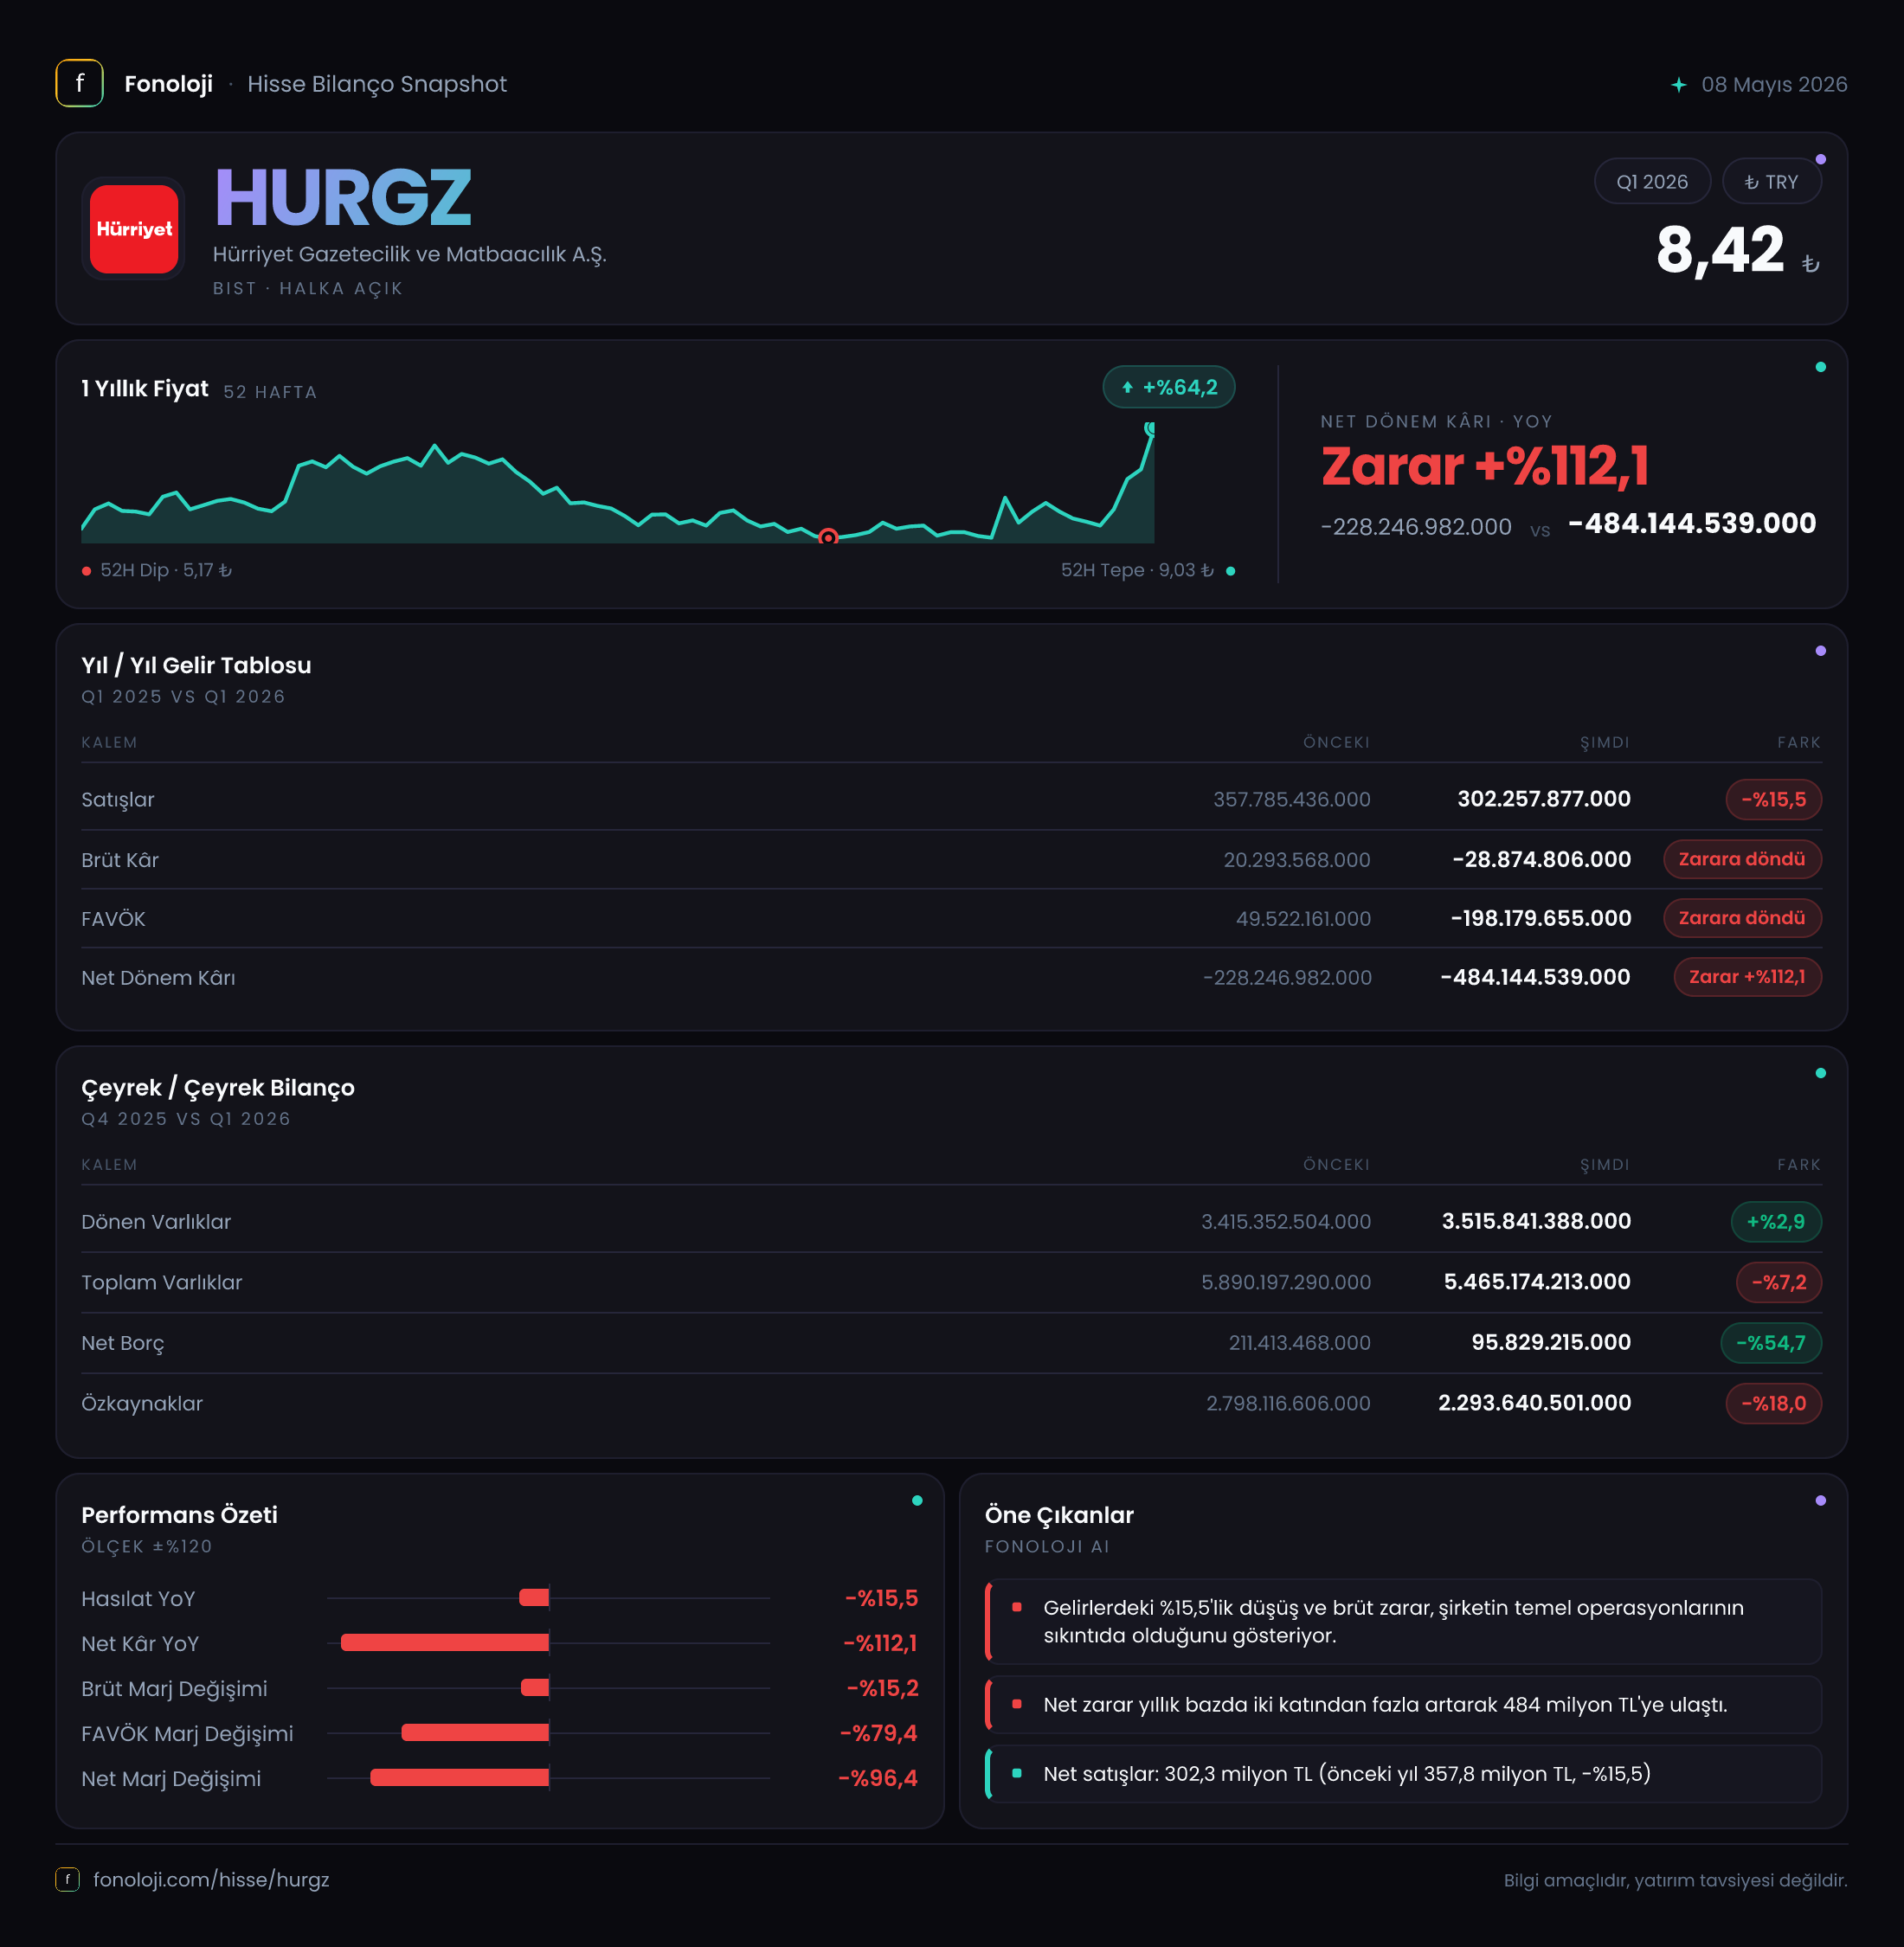Click Dönen Varlıklar current value 3.515.841.388.000

[x=1536, y=1221]
